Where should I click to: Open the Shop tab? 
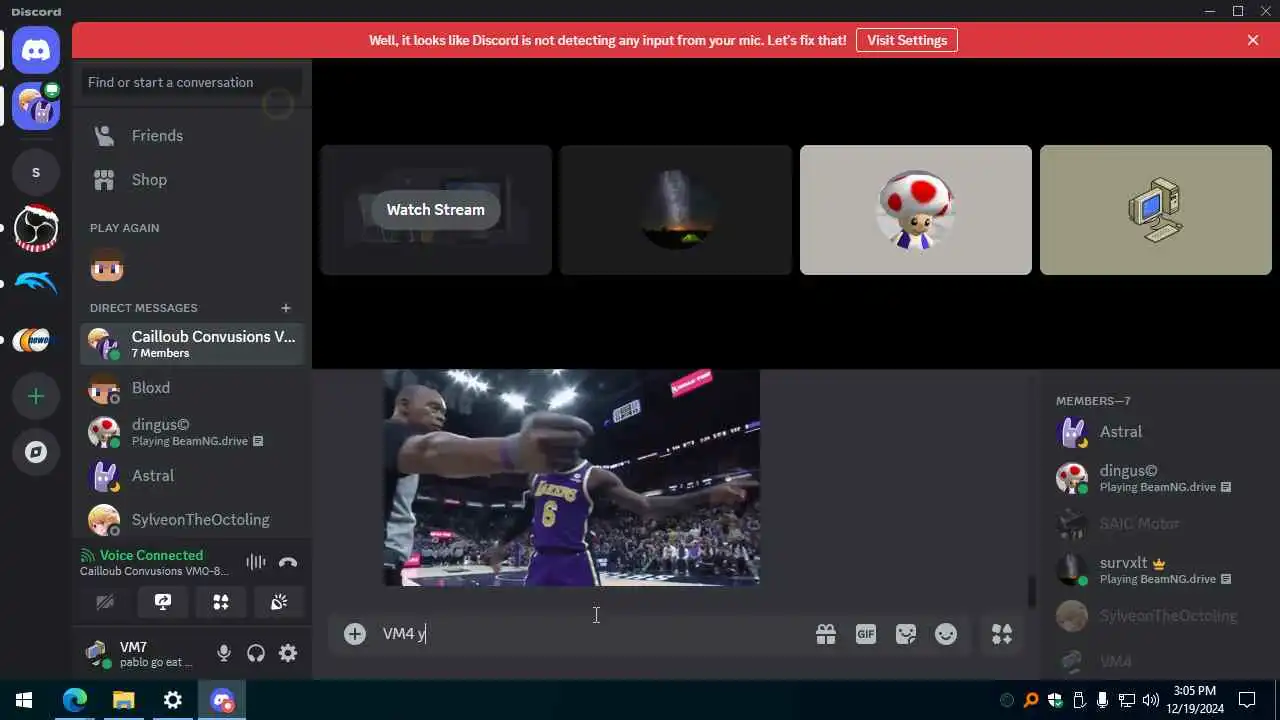click(192, 180)
